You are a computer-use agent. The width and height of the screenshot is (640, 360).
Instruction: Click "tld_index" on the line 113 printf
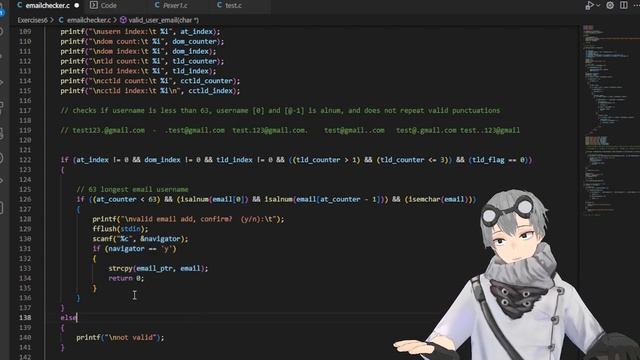click(x=190, y=71)
